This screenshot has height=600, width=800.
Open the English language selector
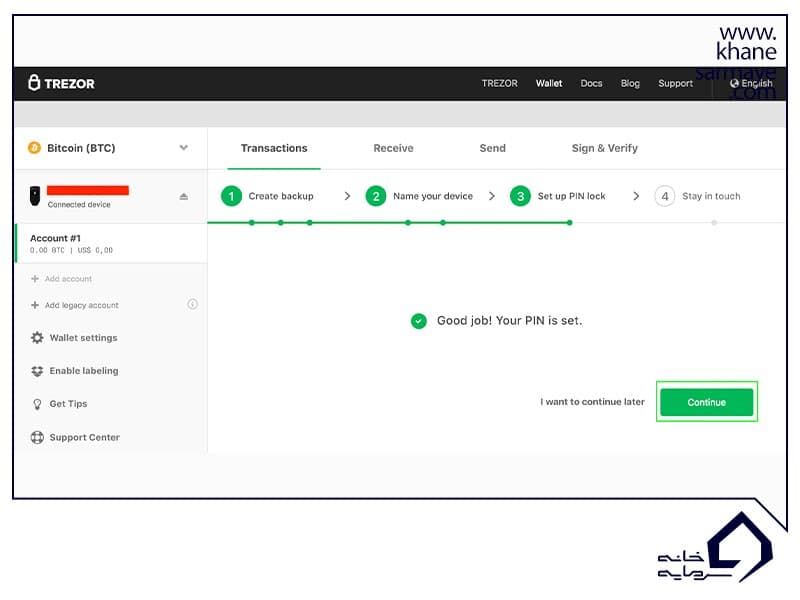(751, 83)
